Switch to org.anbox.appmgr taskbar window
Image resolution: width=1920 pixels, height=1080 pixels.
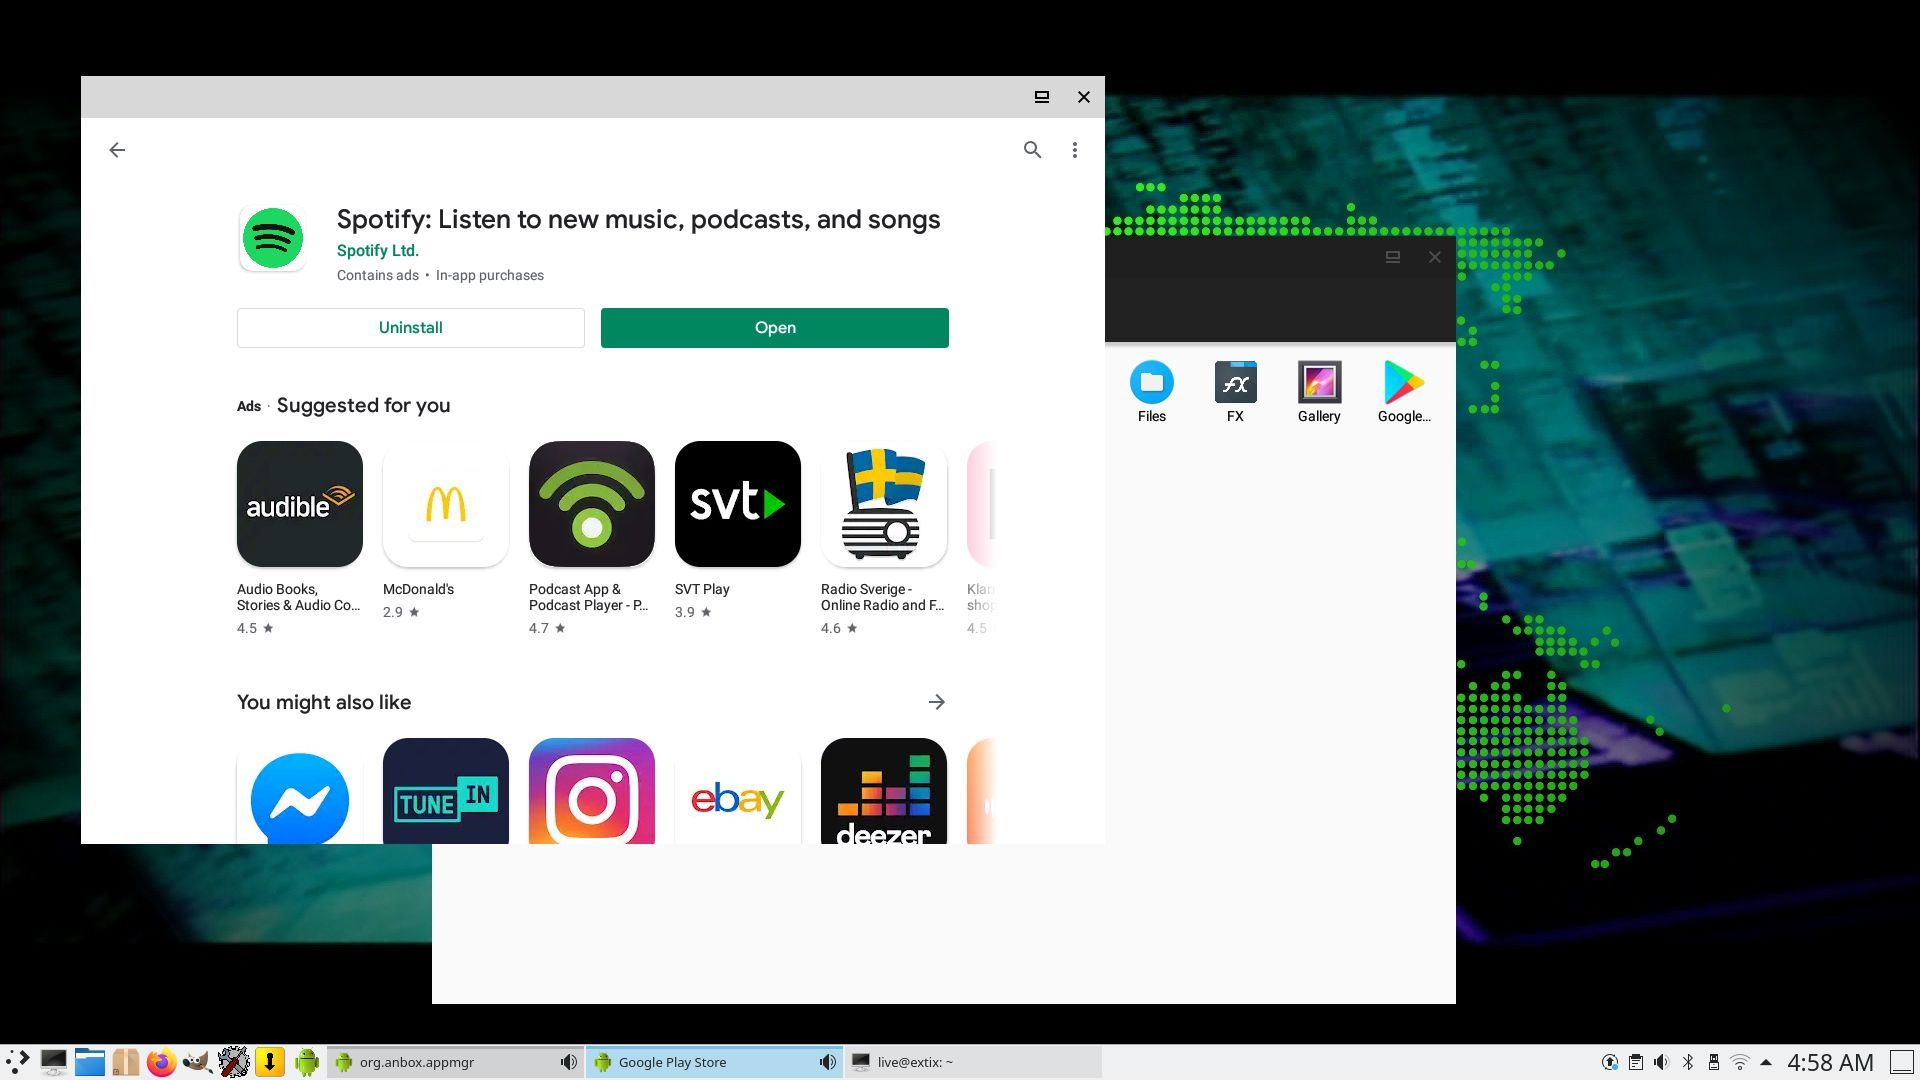(x=455, y=1062)
